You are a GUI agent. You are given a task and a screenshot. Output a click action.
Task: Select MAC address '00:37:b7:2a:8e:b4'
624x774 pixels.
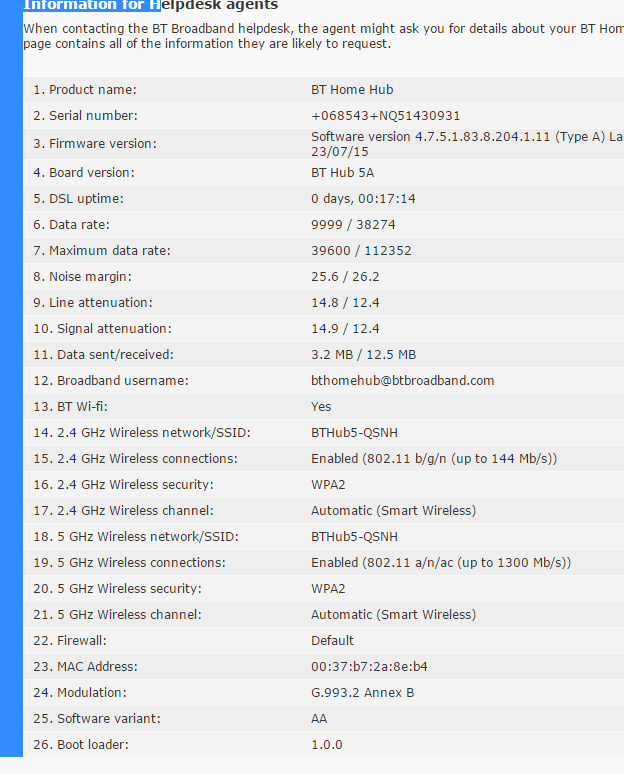point(369,667)
